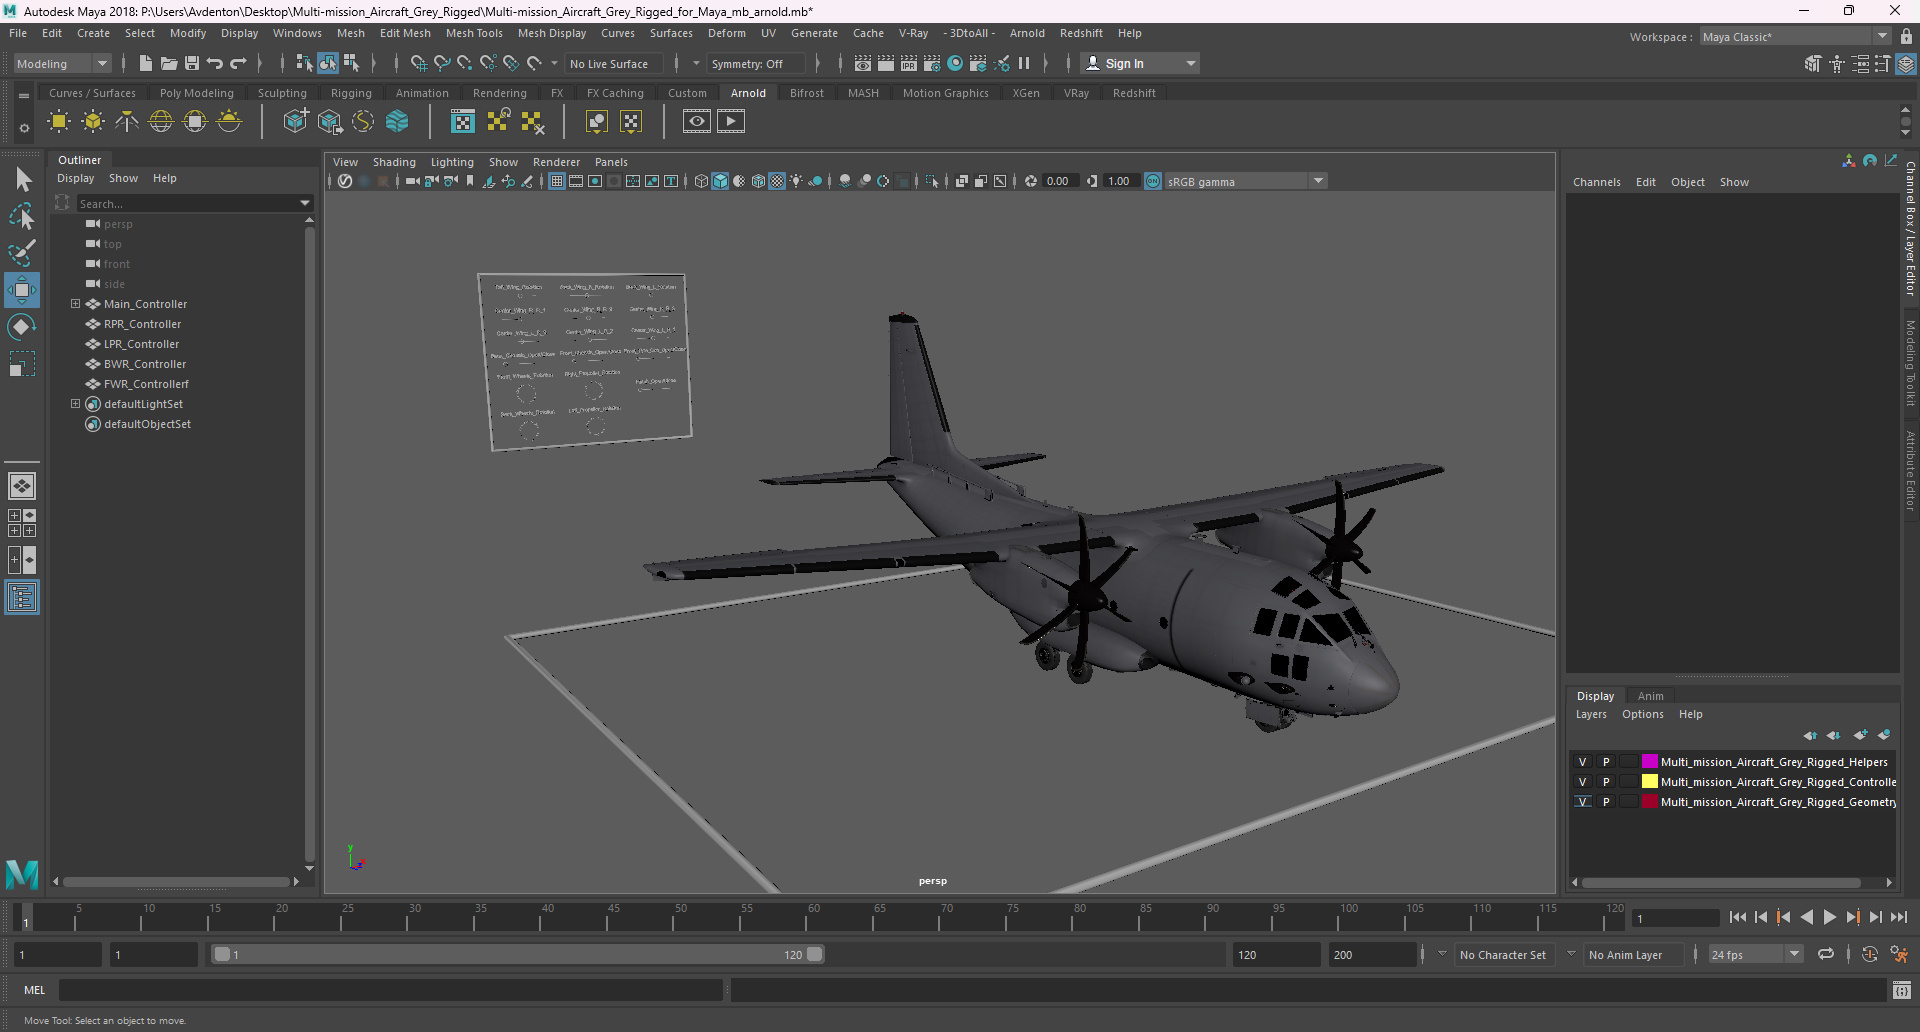1920x1032 pixels.
Task: Click Channels menu in Channel Box
Action: 1596,182
